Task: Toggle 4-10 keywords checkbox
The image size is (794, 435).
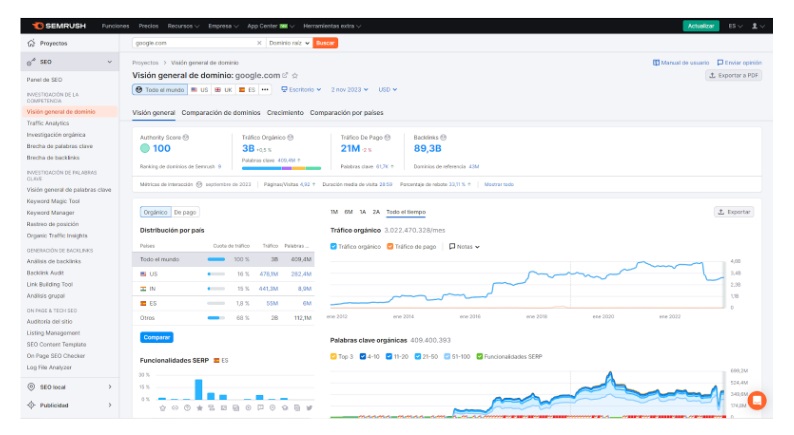Action: tap(363, 357)
